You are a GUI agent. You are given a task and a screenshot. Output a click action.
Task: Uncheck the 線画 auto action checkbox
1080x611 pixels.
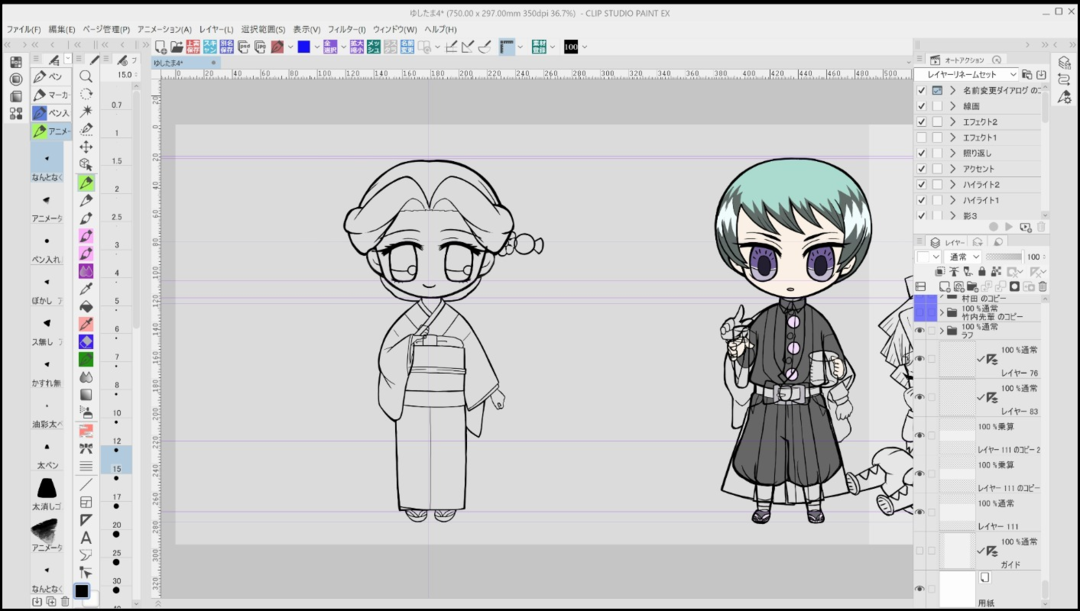(921, 106)
